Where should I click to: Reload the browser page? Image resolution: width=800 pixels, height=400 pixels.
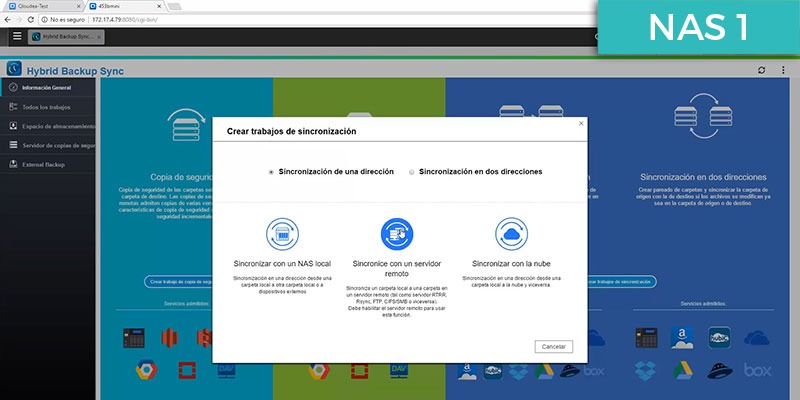click(x=31, y=19)
